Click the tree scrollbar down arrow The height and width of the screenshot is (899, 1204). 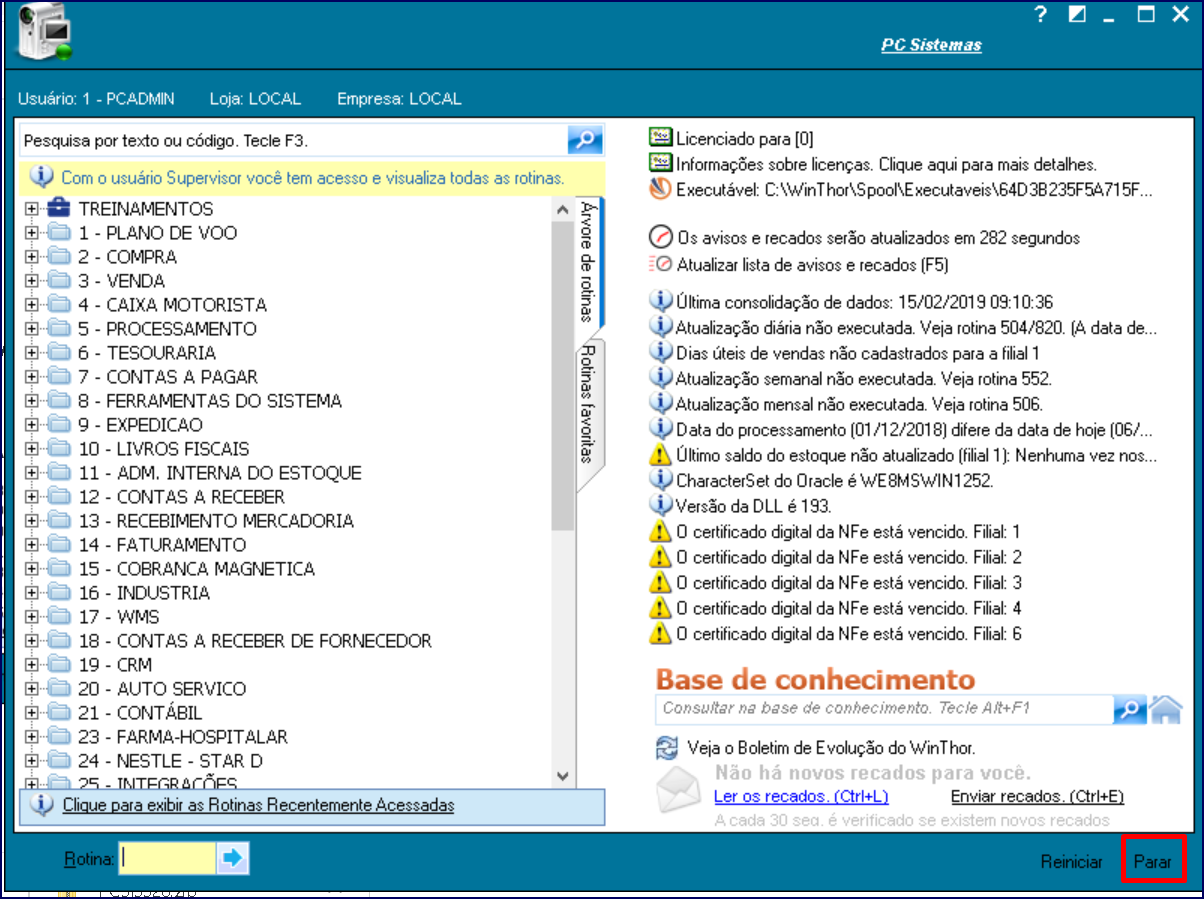[x=562, y=776]
